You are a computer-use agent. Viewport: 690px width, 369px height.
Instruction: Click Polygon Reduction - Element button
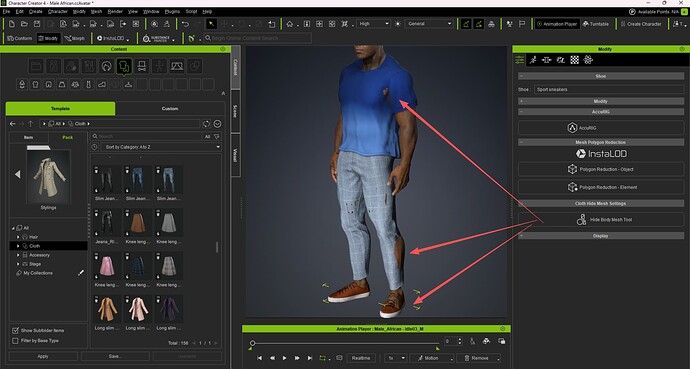601,187
